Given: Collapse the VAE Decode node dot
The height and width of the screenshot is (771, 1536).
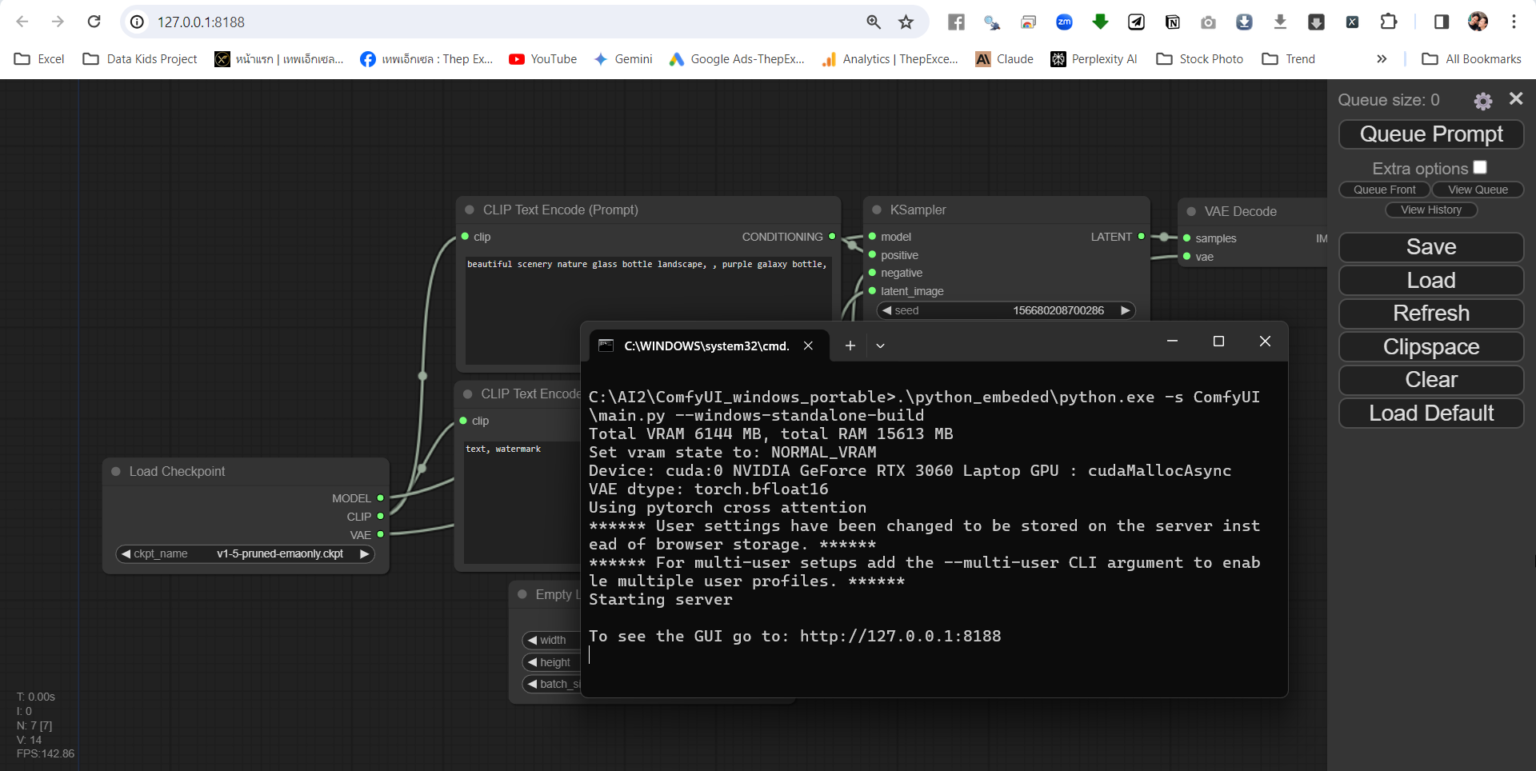Looking at the screenshot, I should coord(1191,211).
